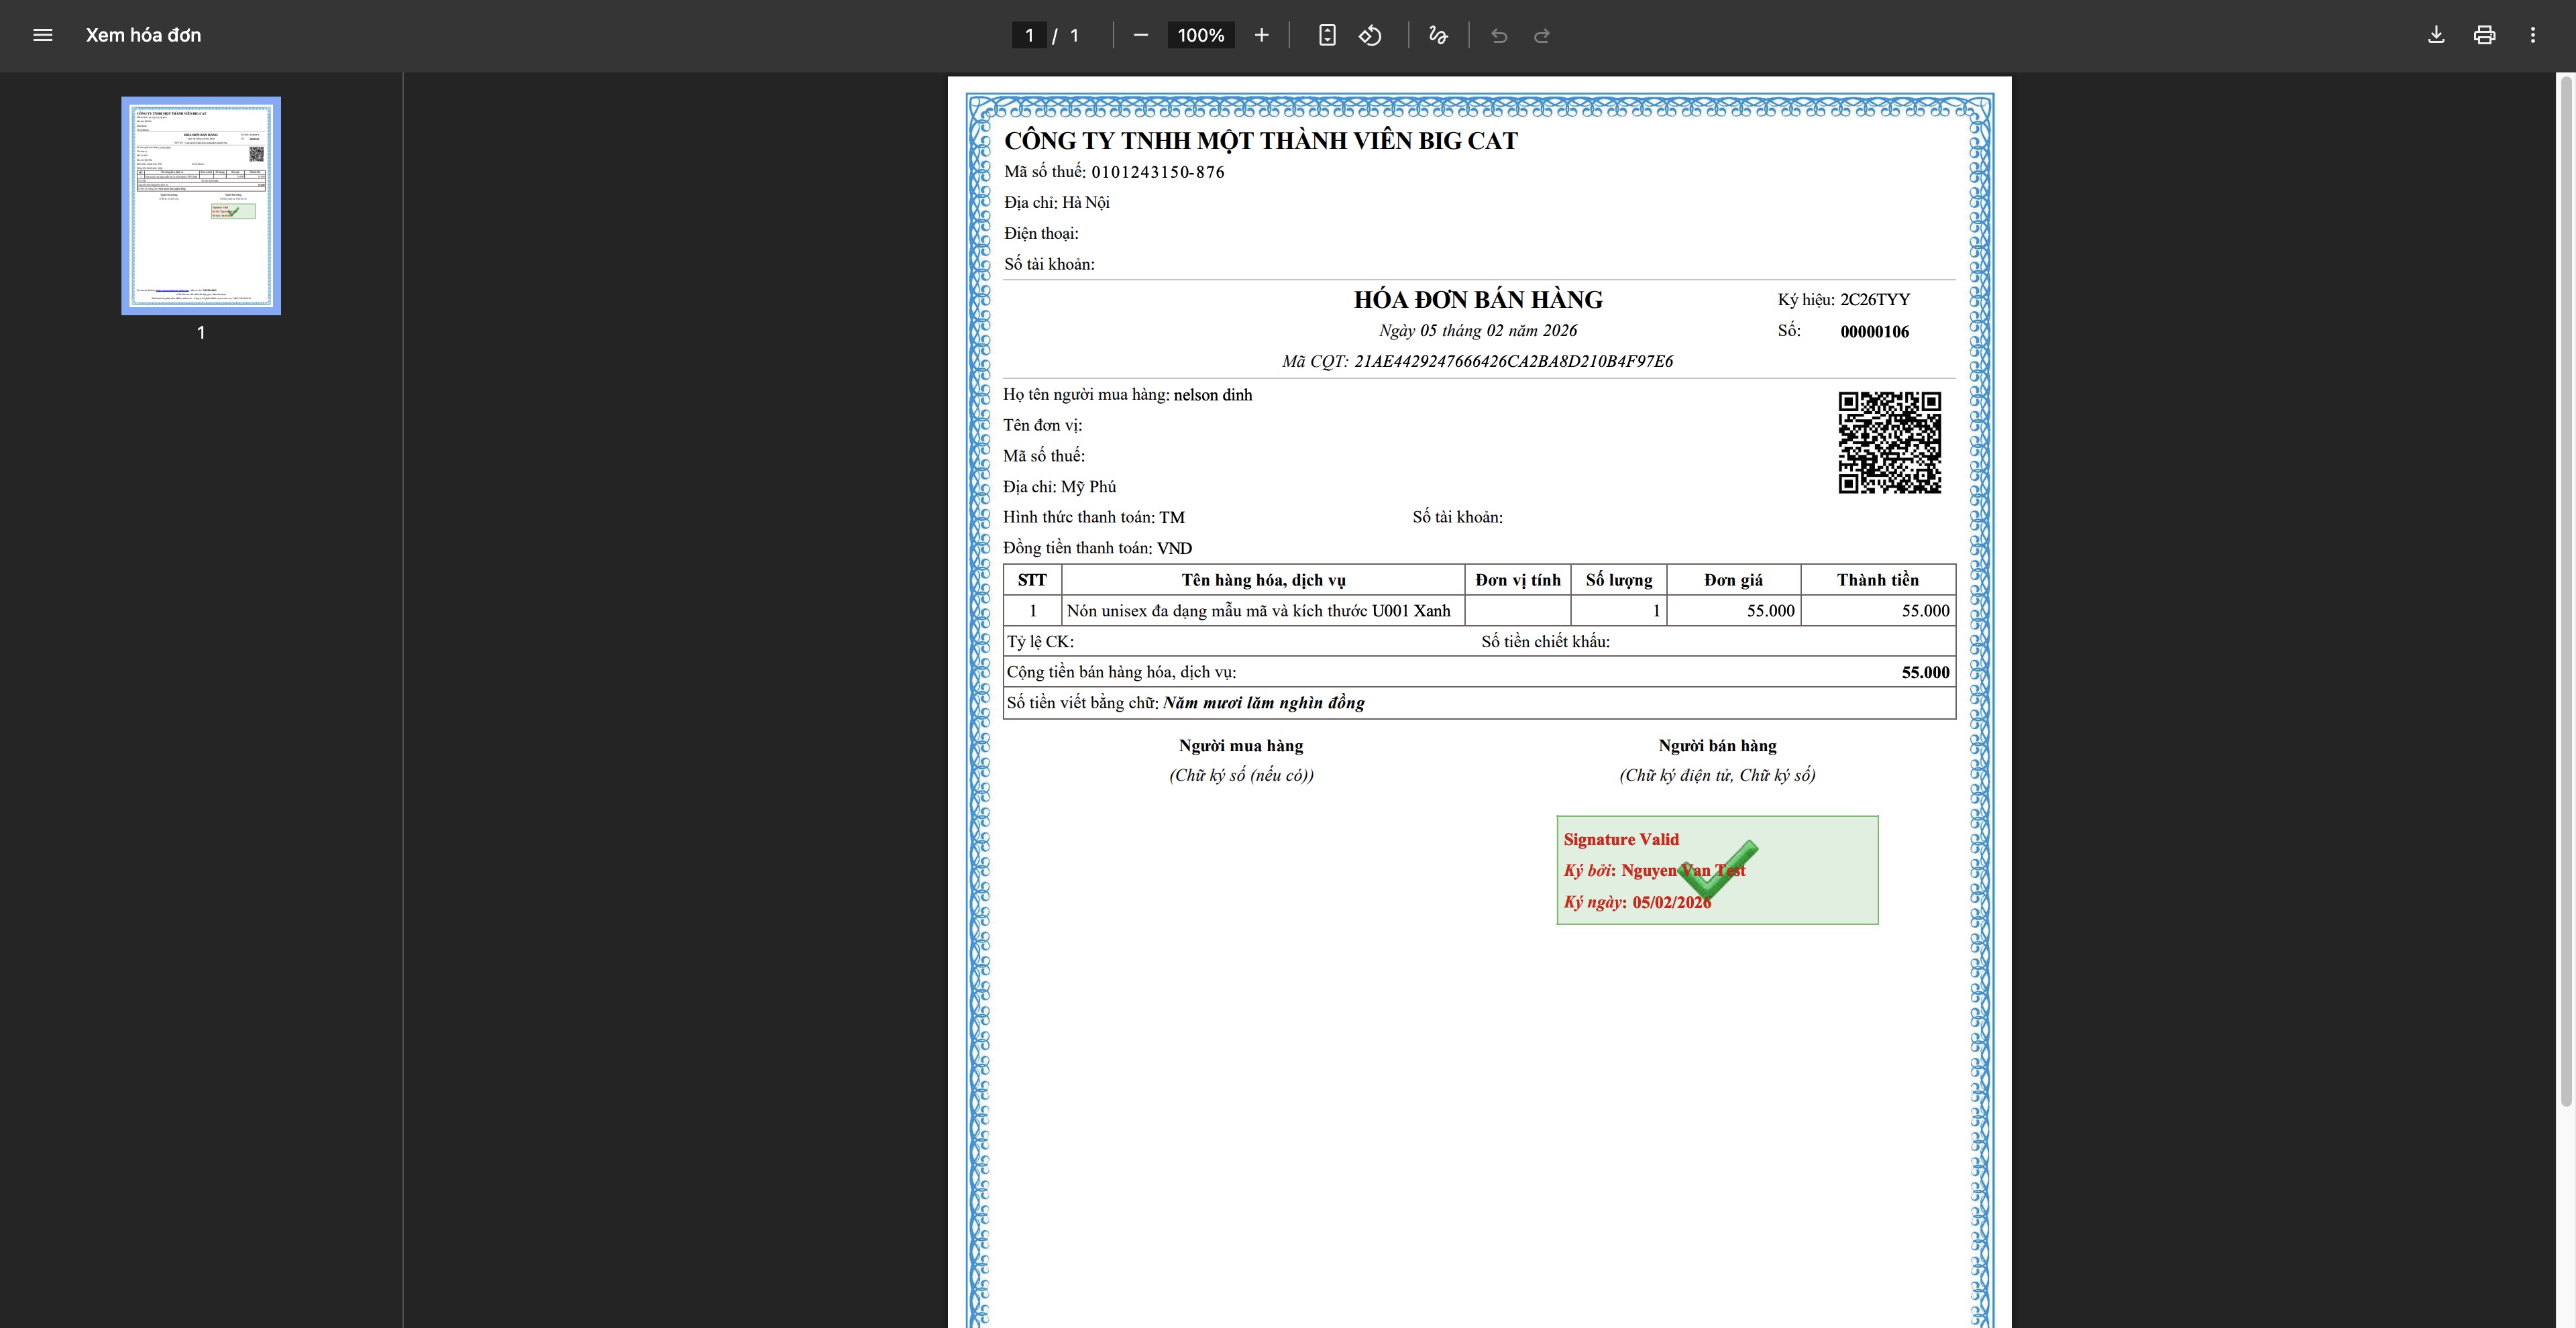Select the page 1 thumbnail

pos(200,205)
